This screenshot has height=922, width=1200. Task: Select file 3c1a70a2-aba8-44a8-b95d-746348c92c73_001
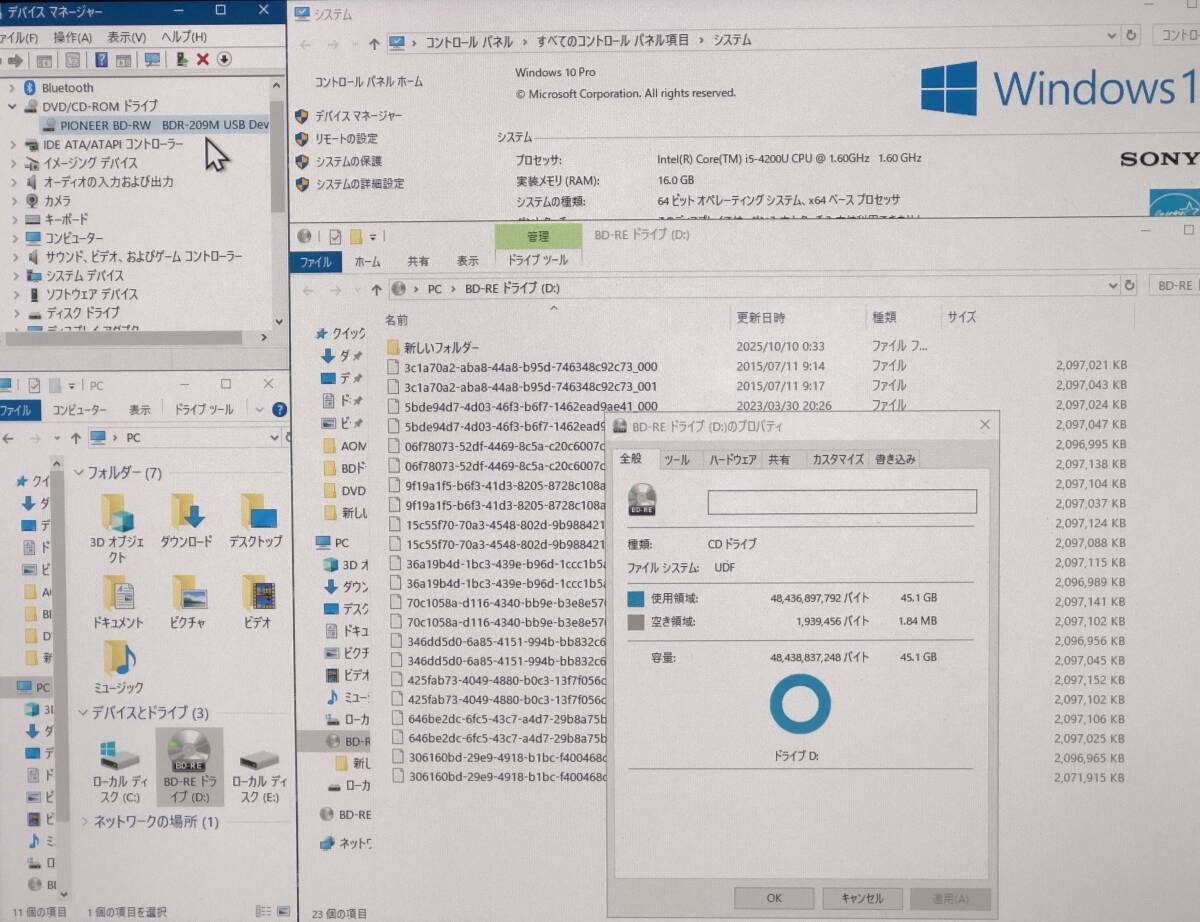(530, 386)
